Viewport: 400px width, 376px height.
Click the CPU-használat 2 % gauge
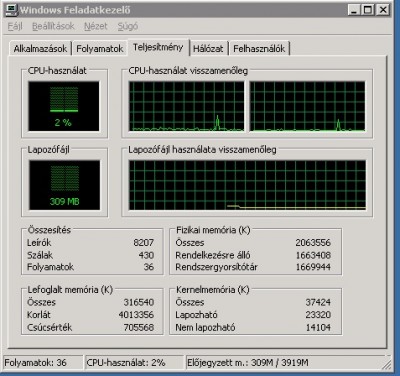tap(64, 106)
